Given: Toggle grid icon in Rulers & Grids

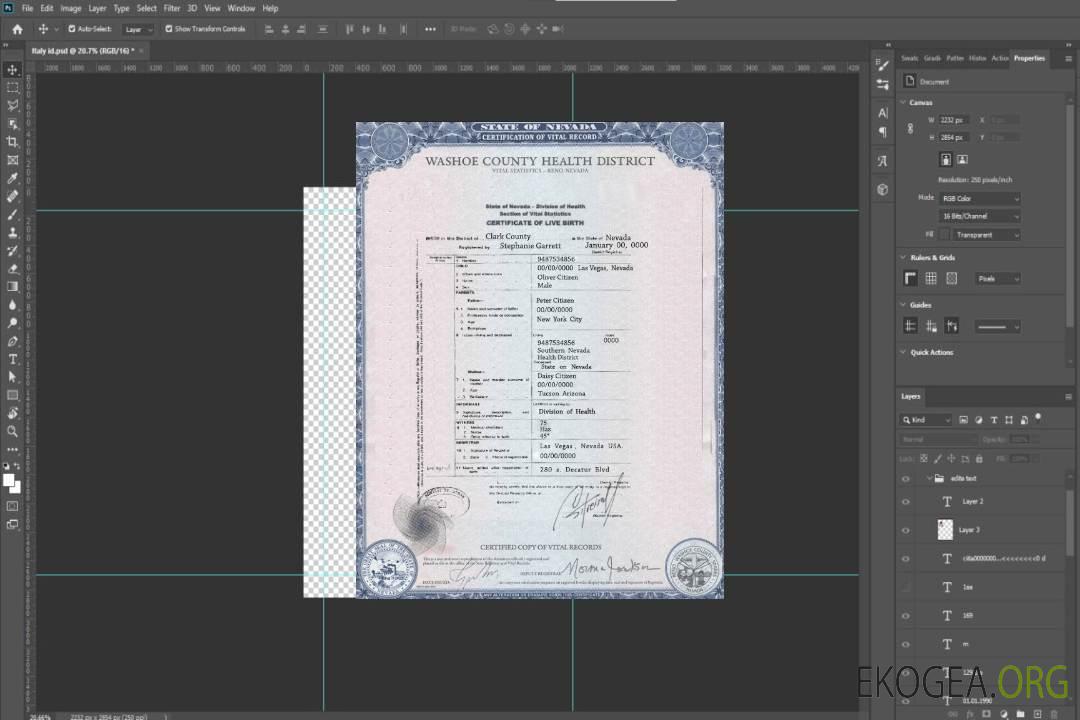Looking at the screenshot, I should [931, 278].
